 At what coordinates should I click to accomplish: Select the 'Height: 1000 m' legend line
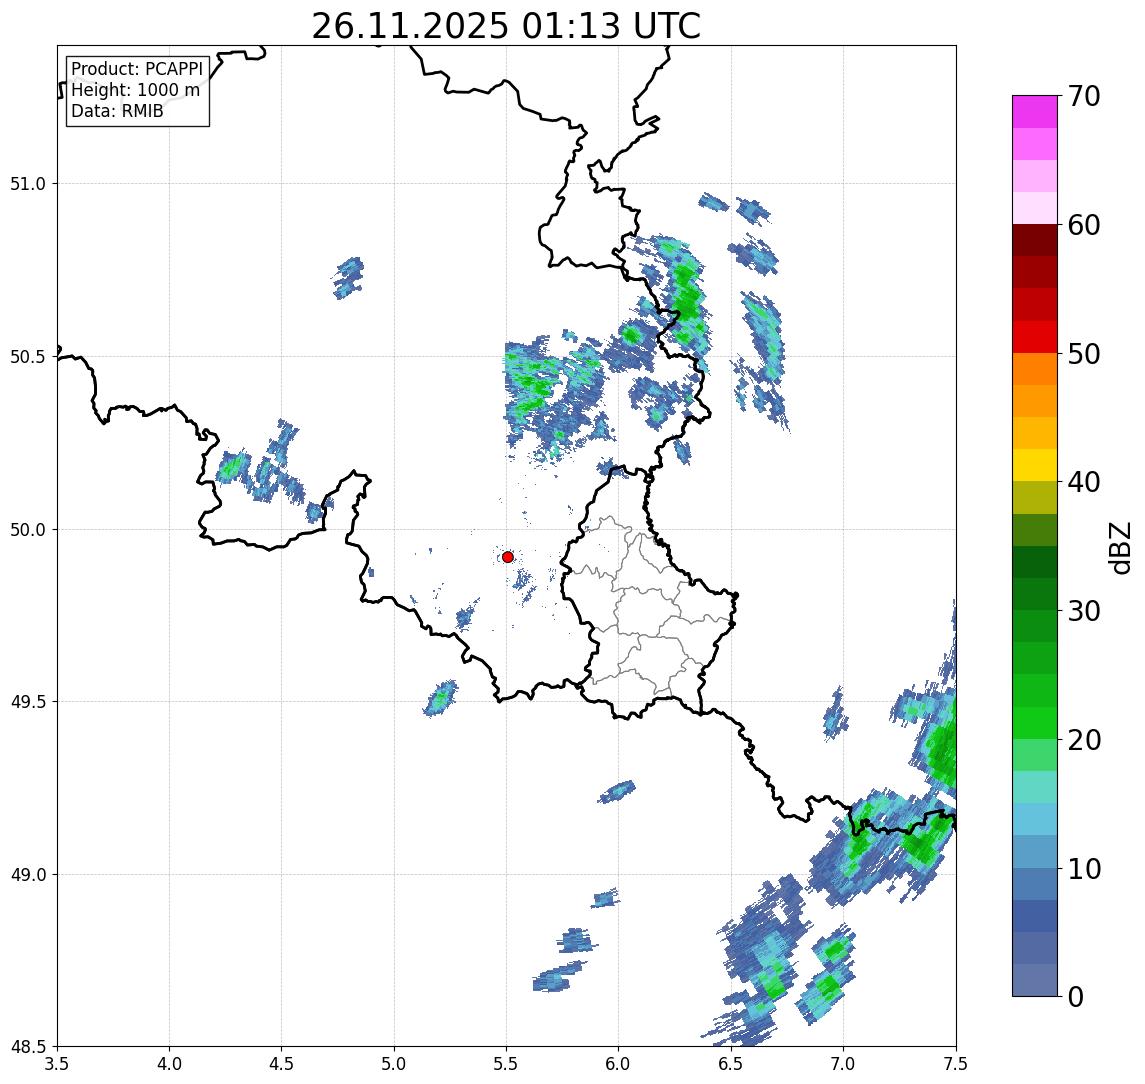pos(135,90)
